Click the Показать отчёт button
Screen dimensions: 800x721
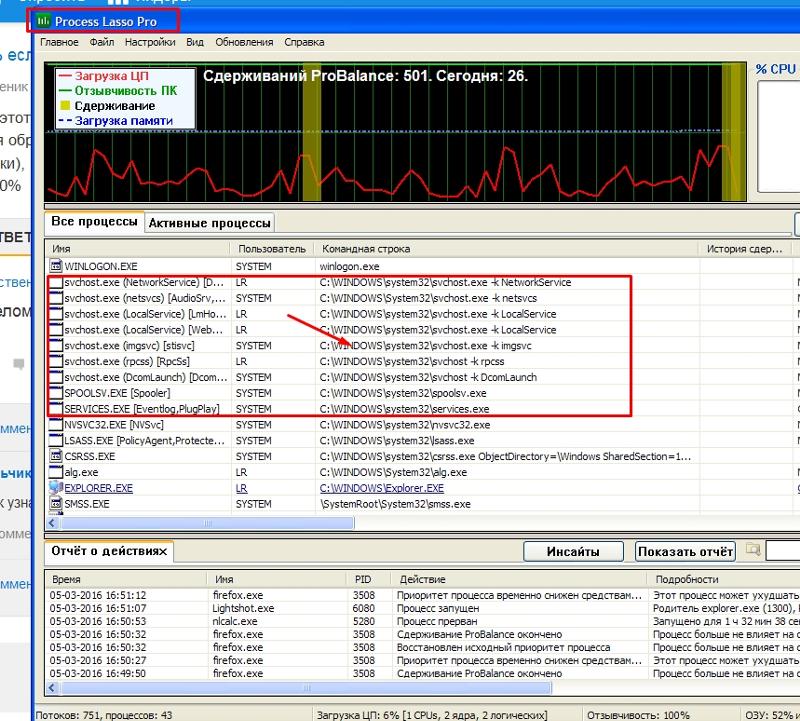coord(685,551)
